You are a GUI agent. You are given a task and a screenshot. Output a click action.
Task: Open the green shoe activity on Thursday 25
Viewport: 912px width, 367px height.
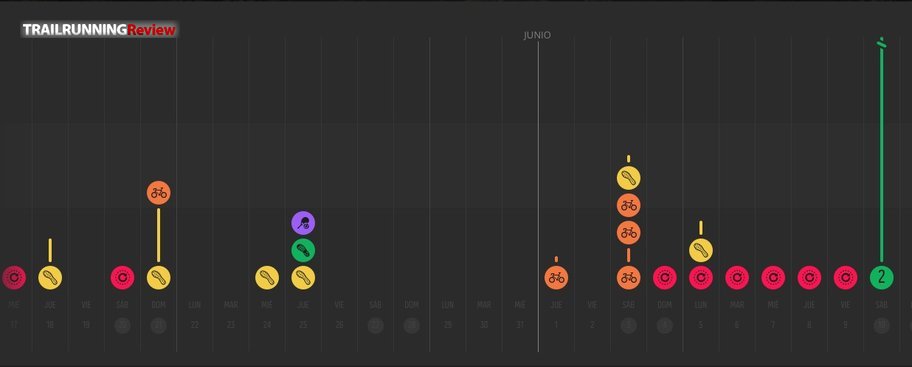[x=303, y=251]
